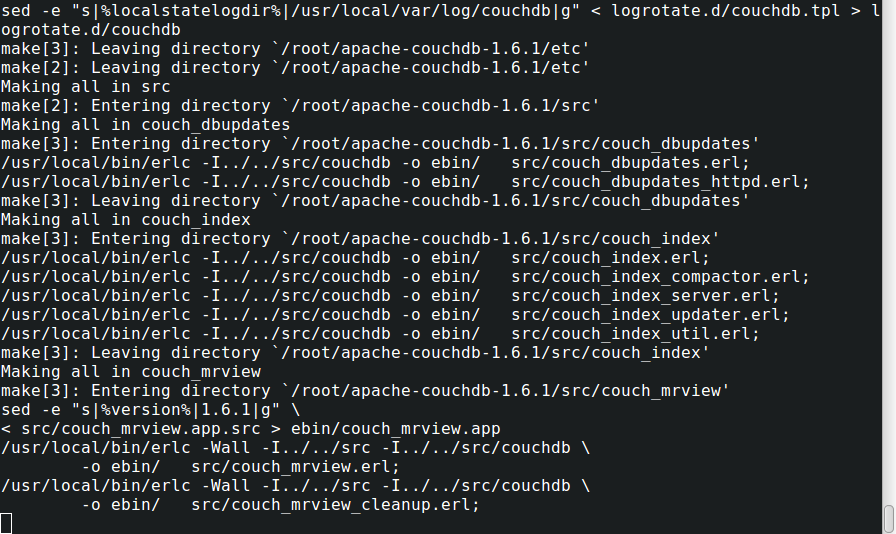Click the sed version 1.6.1 command line

[150, 410]
